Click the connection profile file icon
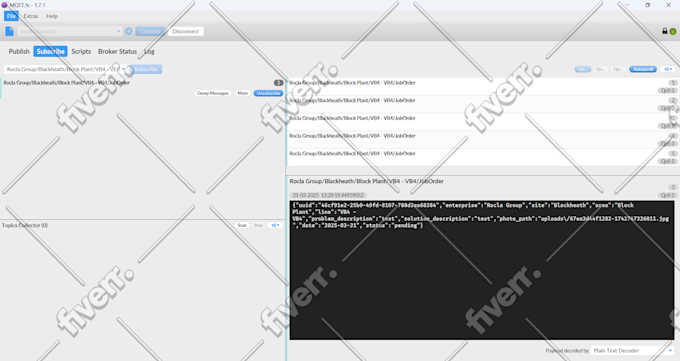Screen dimensions: 680x361 point(10,31)
